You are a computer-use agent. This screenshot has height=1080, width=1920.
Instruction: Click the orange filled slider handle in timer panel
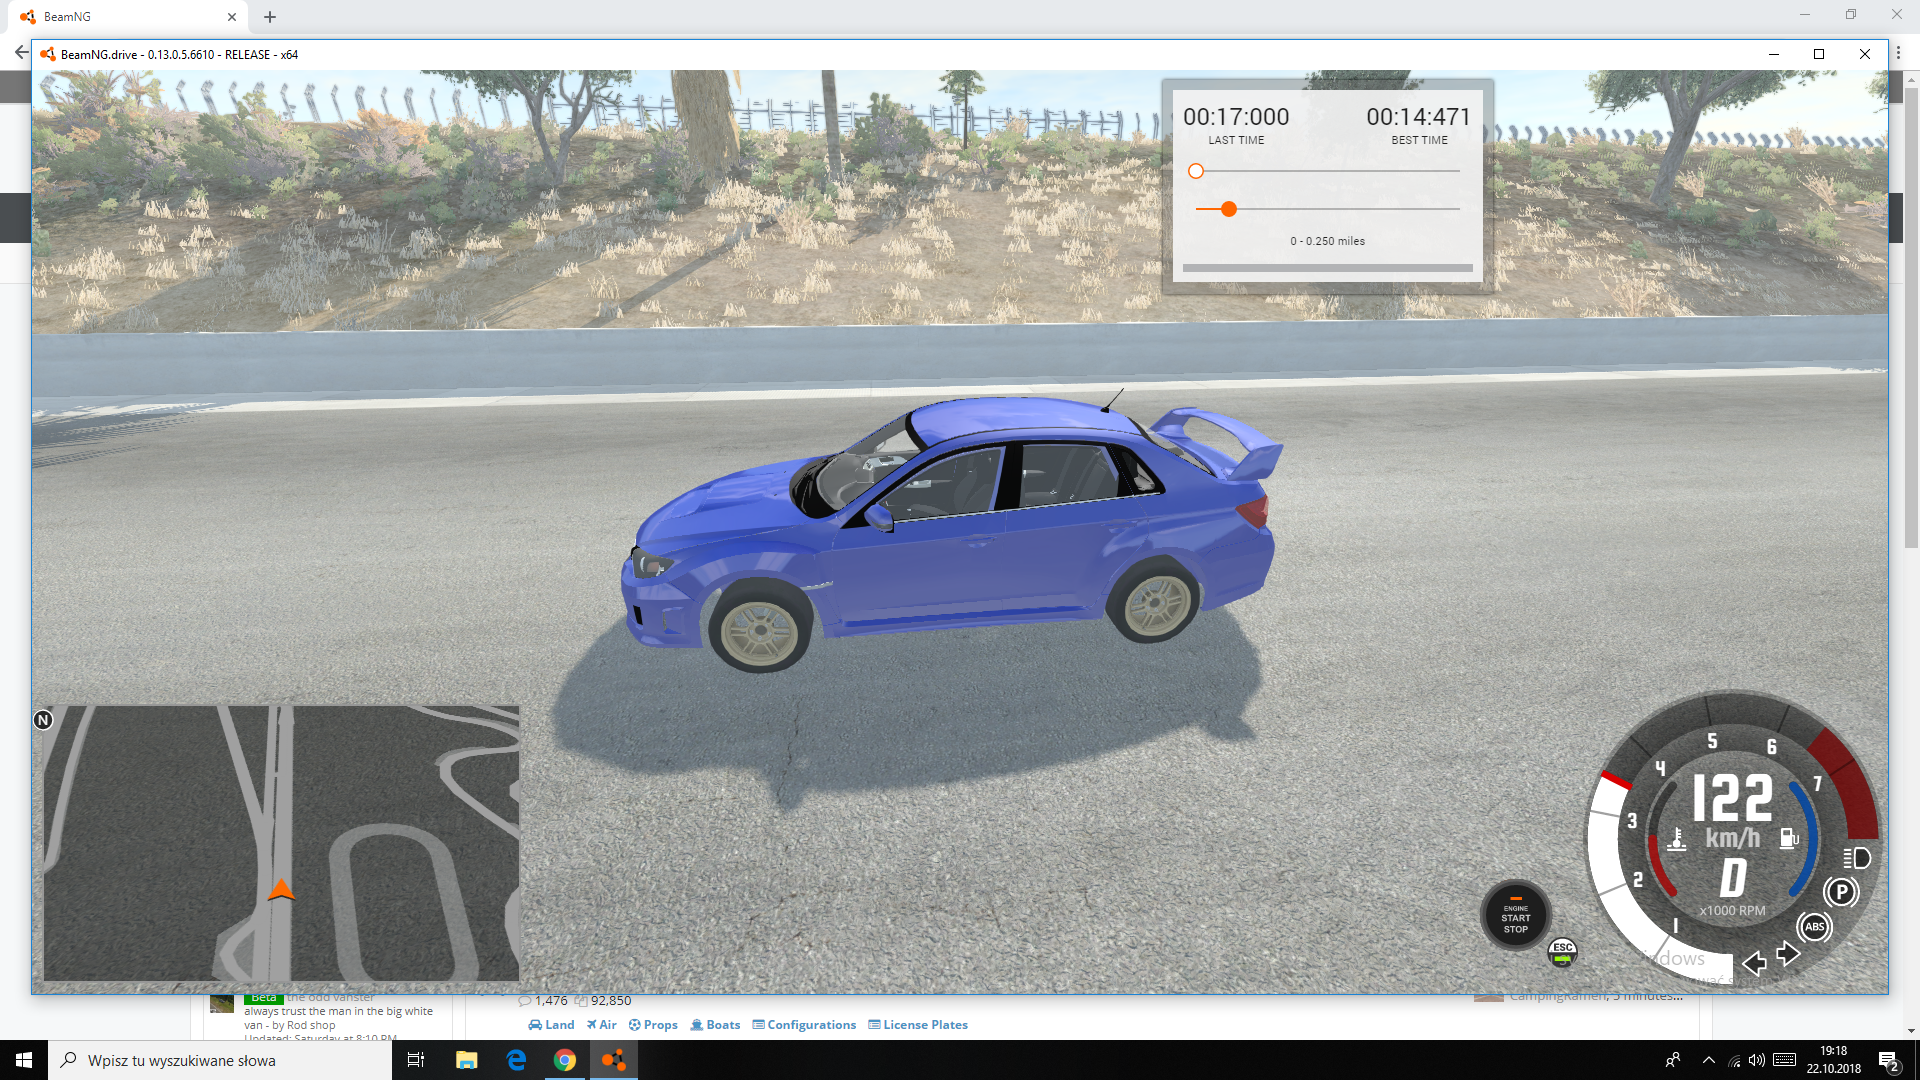point(1229,209)
